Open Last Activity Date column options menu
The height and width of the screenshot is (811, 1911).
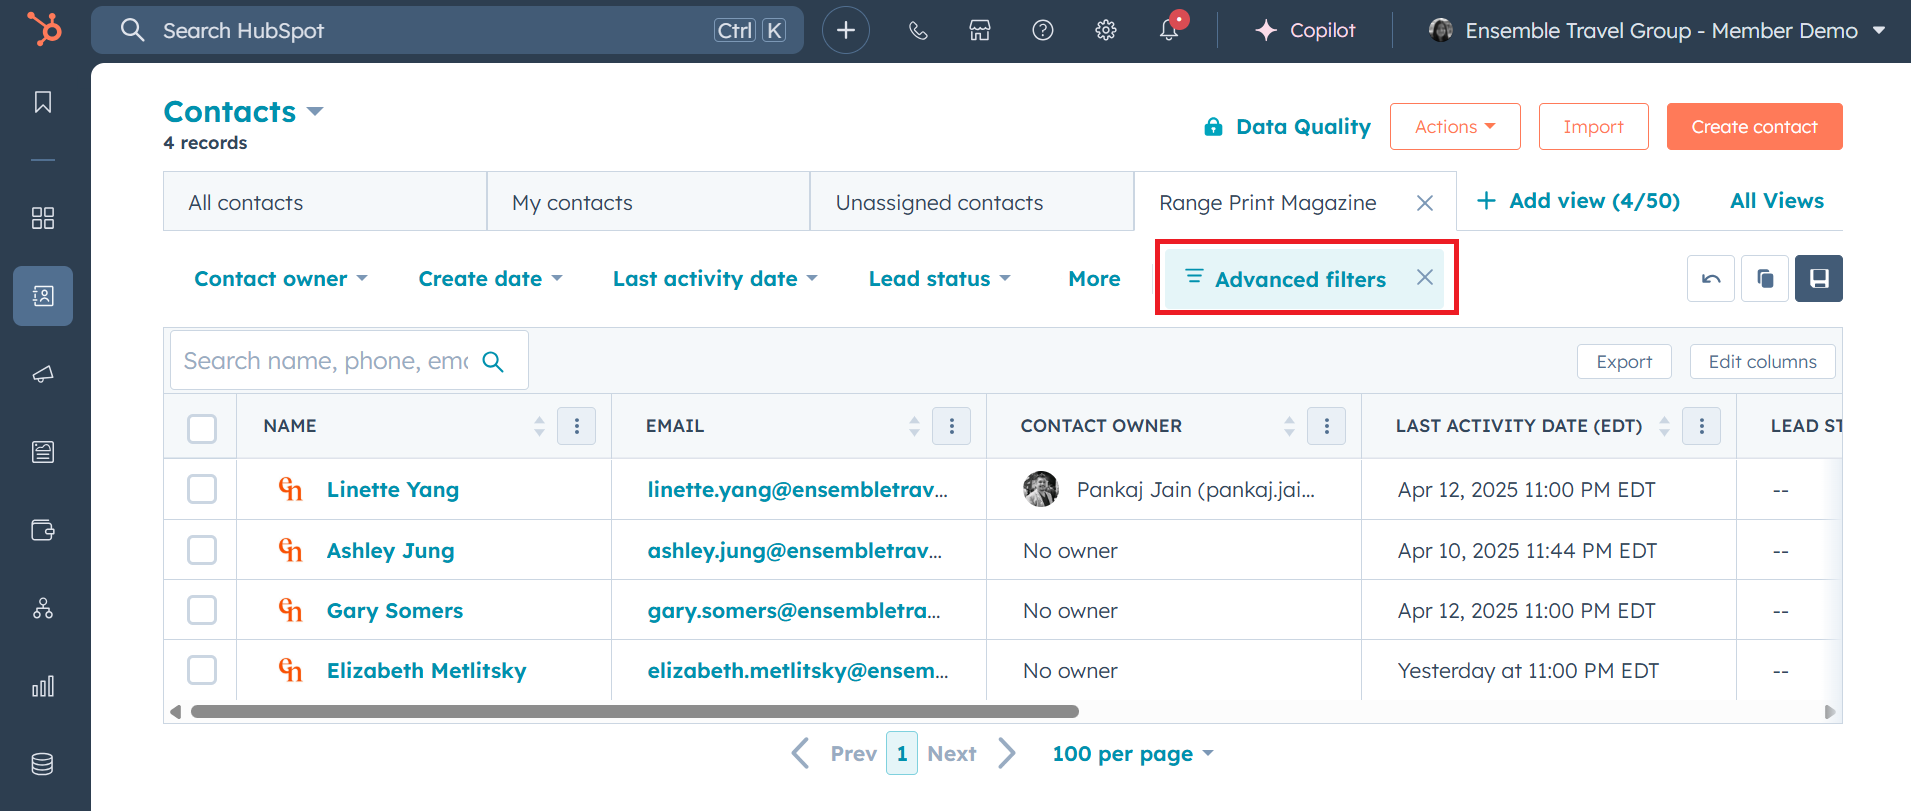pos(1702,426)
